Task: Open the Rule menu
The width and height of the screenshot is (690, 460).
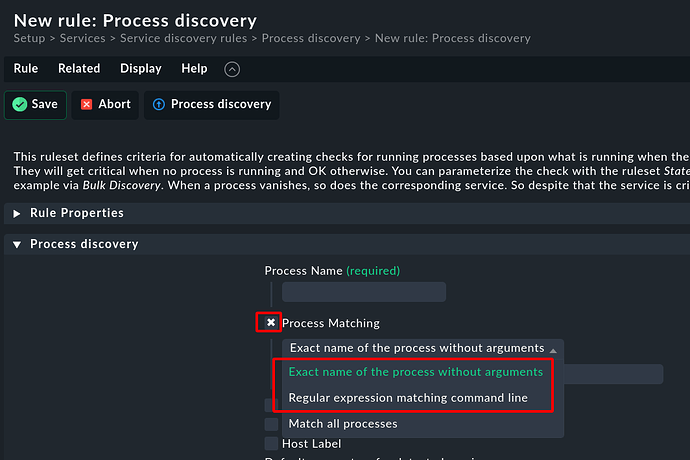Action: click(26, 69)
